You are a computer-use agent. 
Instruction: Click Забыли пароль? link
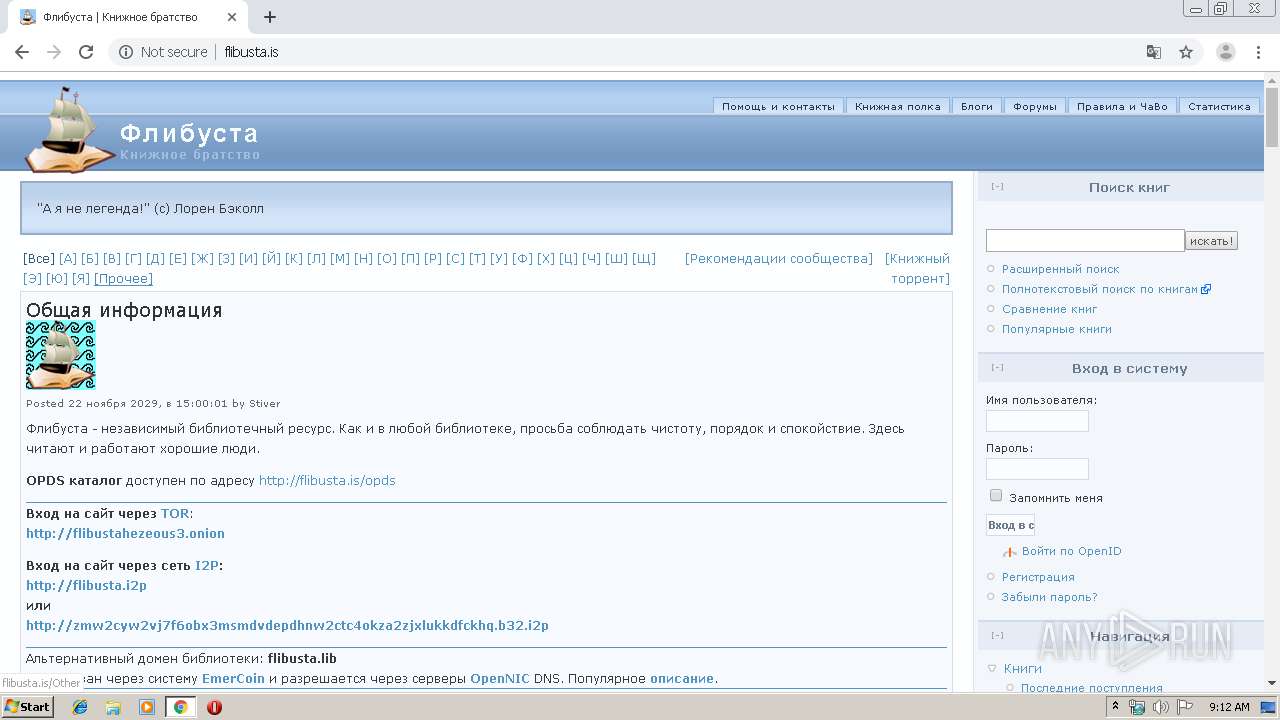tap(1050, 597)
